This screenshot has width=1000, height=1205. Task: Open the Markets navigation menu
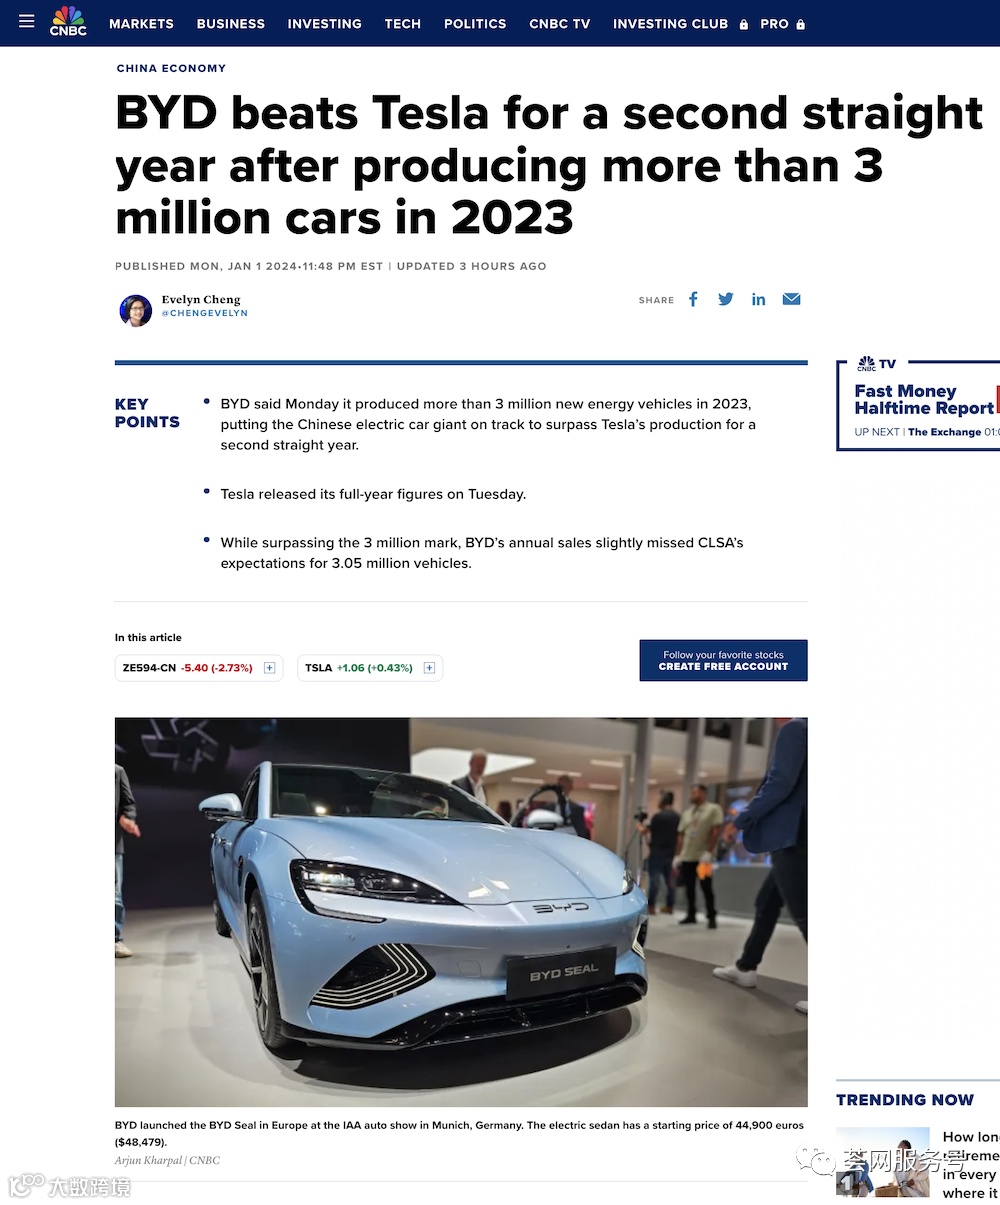[x=141, y=23]
